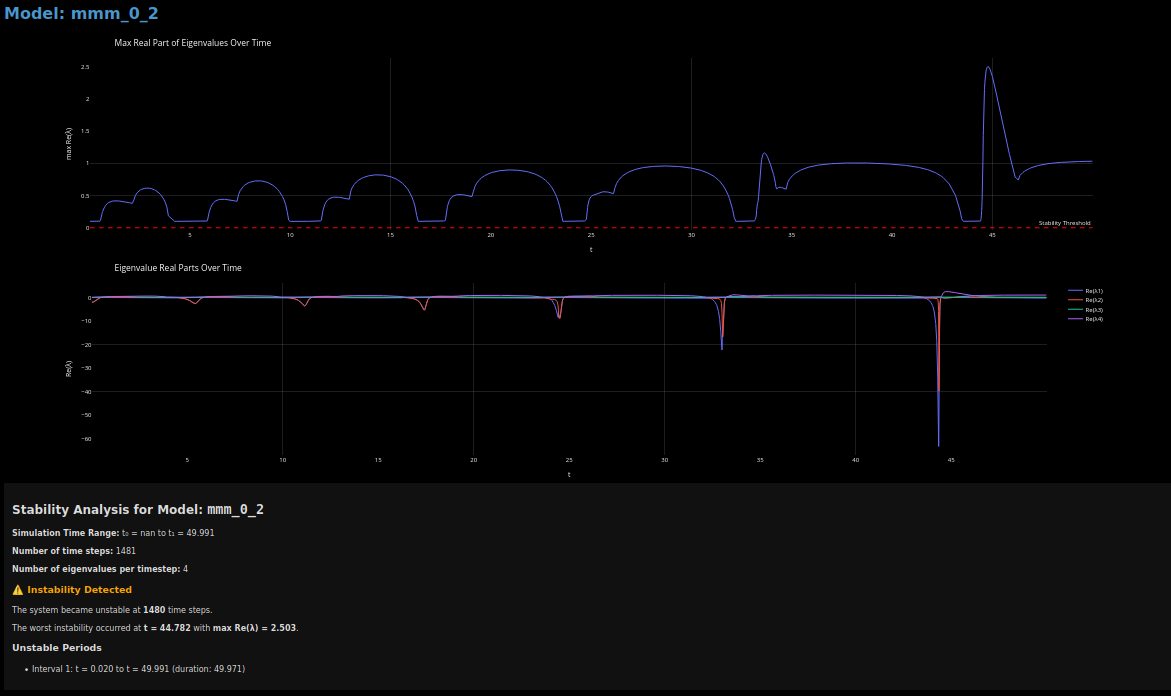Image resolution: width=1171 pixels, height=696 pixels.
Task: Click the 'Number of time steps: 1481' line
Action: (74, 550)
